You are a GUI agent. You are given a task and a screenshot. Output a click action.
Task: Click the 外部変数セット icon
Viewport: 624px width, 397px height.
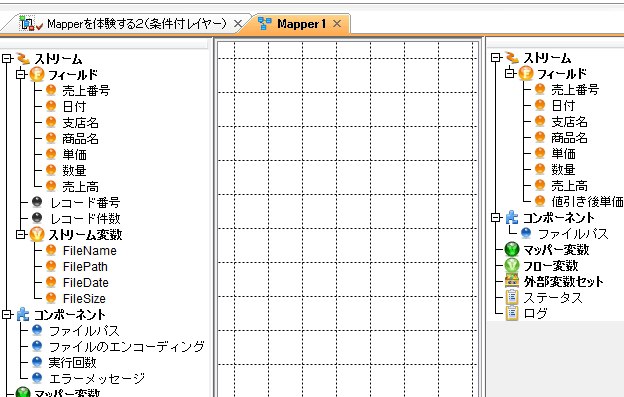click(x=512, y=281)
